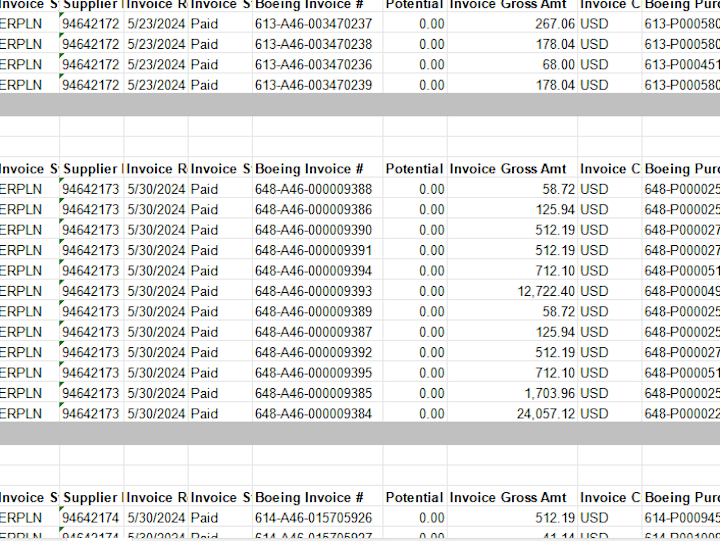Select invoice 648-A46-000009394 cell
The width and height of the screenshot is (720, 541).
coord(317,271)
